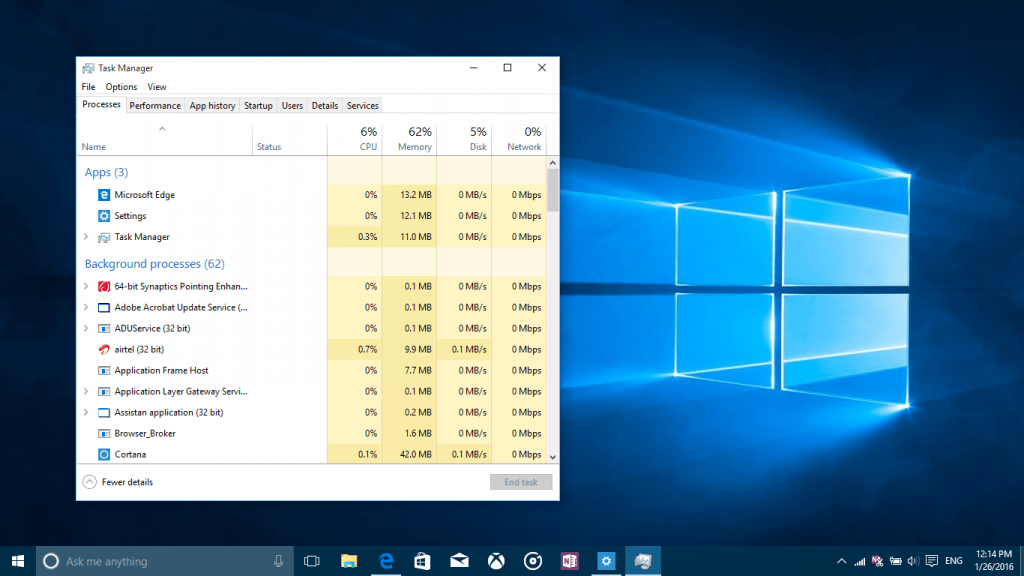The height and width of the screenshot is (576, 1024).
Task: Click the scrollbar up arrow
Action: tap(552, 163)
